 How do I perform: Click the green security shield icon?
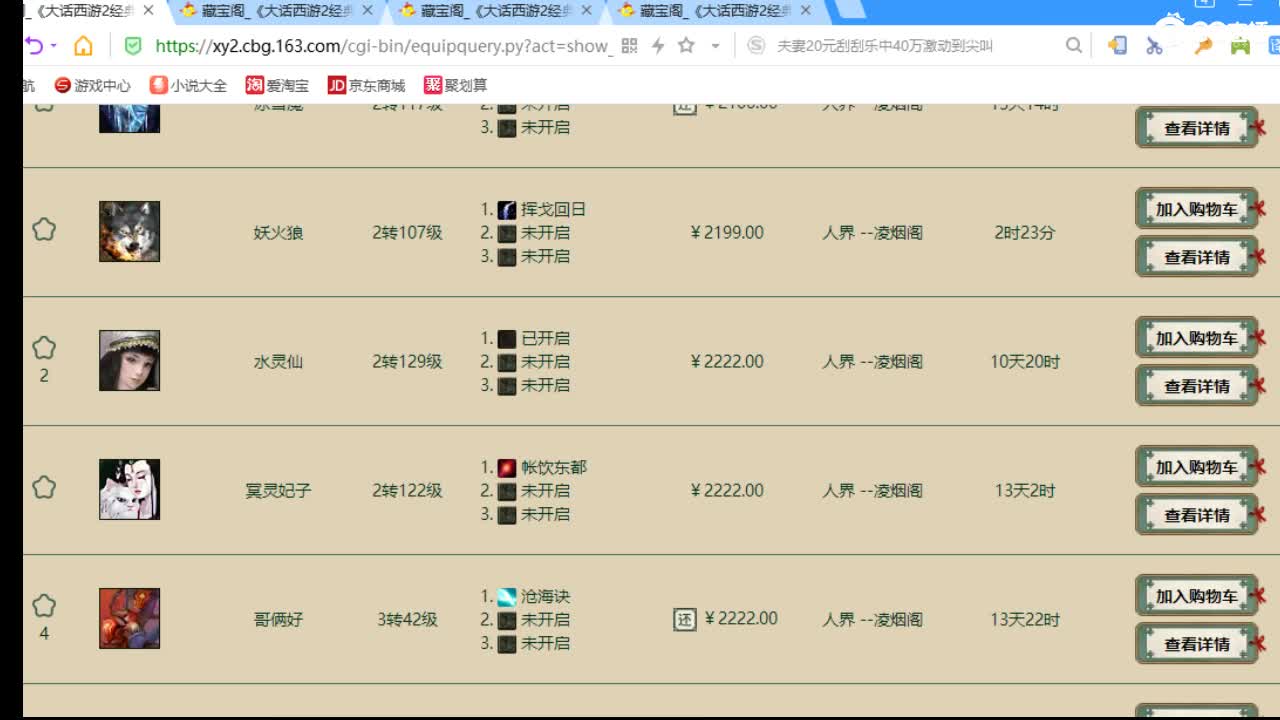point(132,46)
